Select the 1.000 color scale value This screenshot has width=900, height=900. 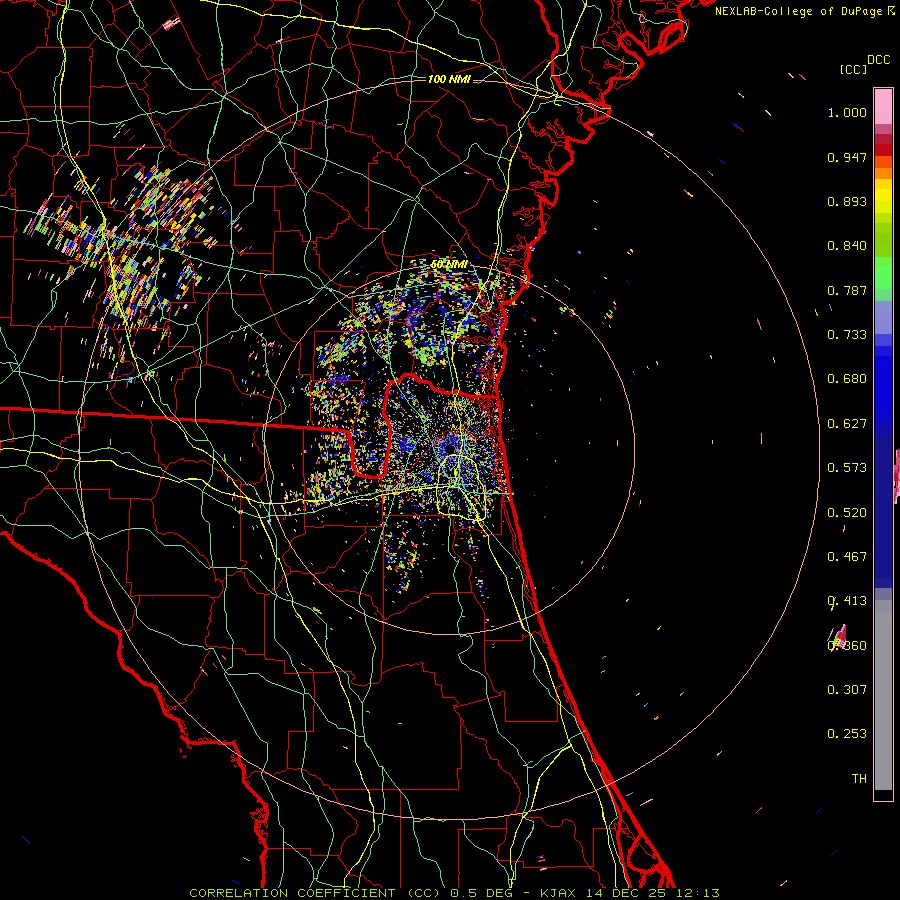click(x=847, y=112)
